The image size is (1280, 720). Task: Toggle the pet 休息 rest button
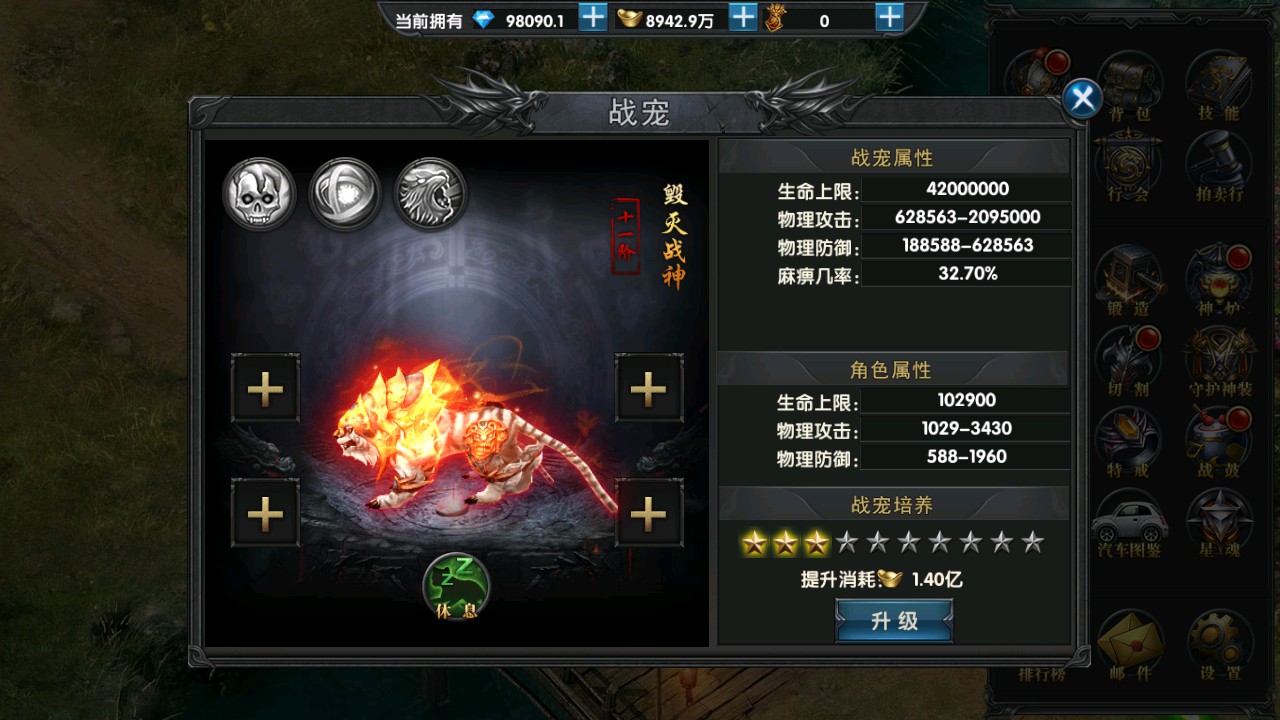point(456,587)
